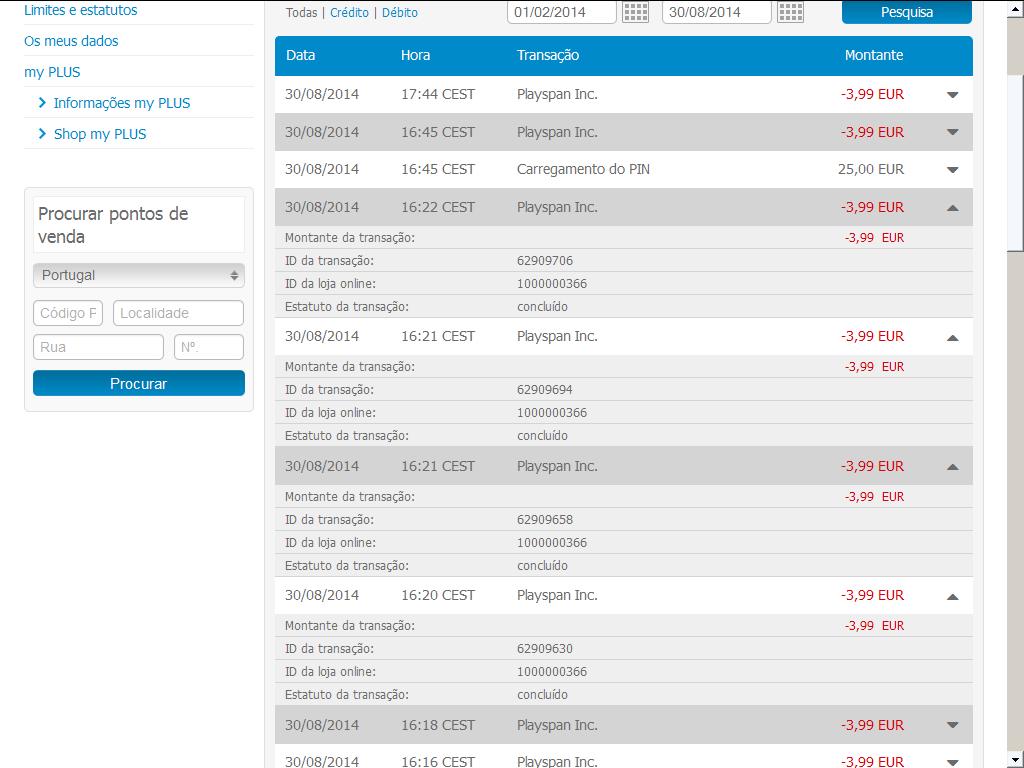Open Limites e estatutos menu item

81,10
